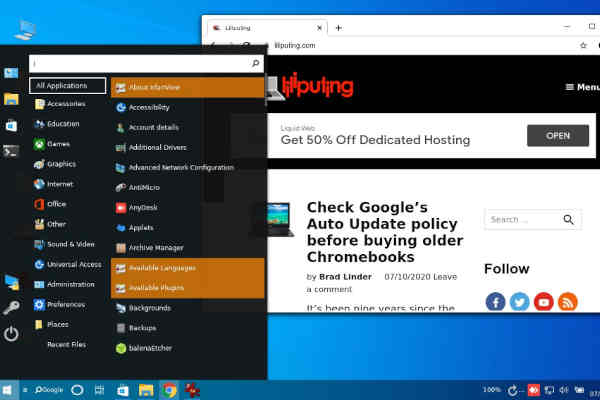The image size is (600, 400).
Task: Select the Liliputing browser tab
Action: click(268, 28)
